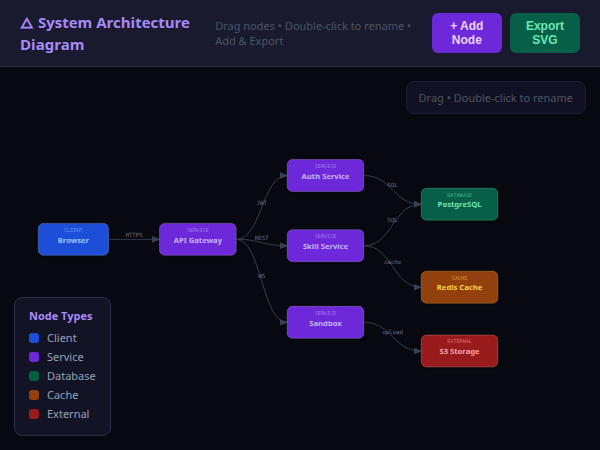Click the orange Cache legend swatch

point(34,395)
